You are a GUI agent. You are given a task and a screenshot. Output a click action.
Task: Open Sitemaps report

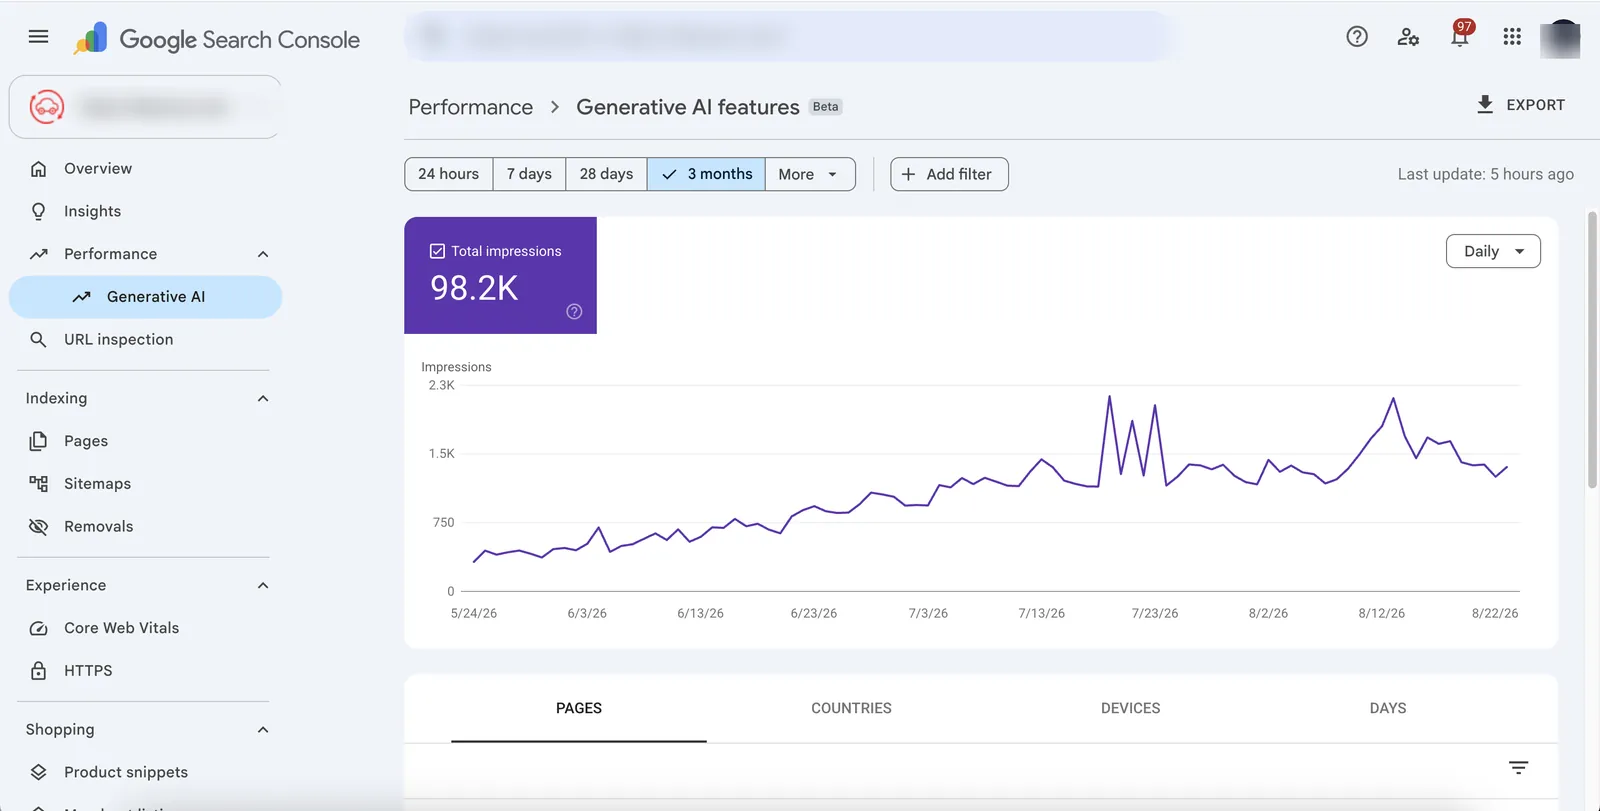point(145,484)
